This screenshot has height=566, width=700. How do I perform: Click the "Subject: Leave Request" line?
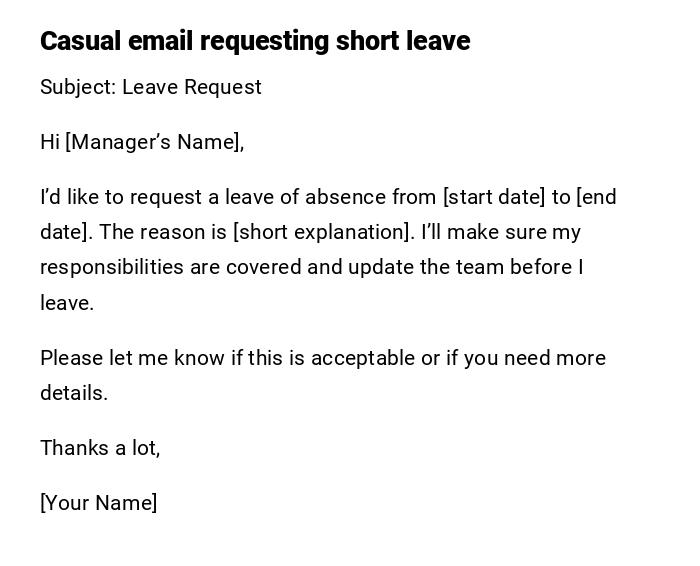tap(151, 87)
